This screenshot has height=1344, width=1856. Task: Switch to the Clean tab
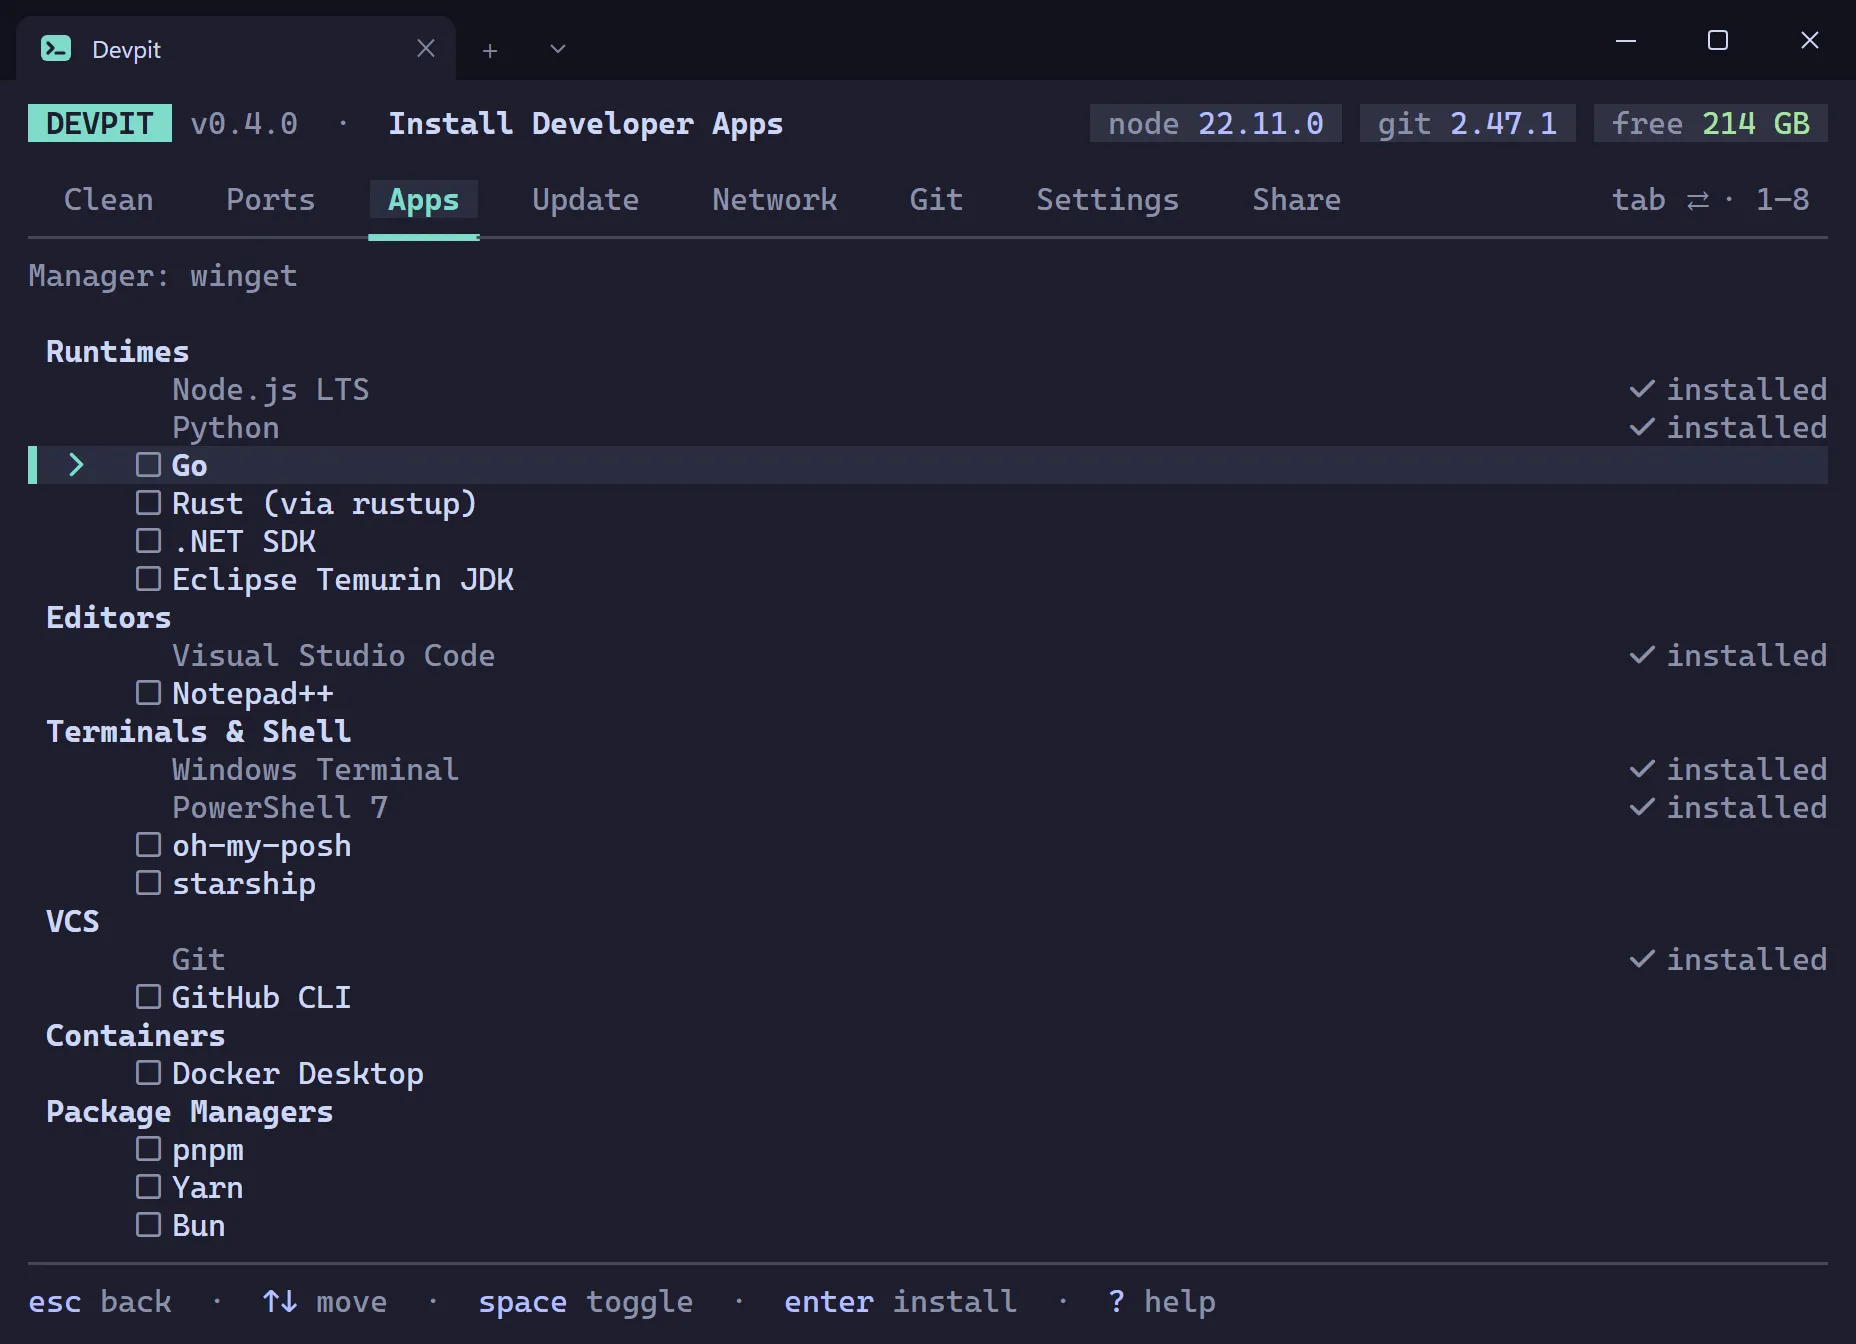[108, 199]
